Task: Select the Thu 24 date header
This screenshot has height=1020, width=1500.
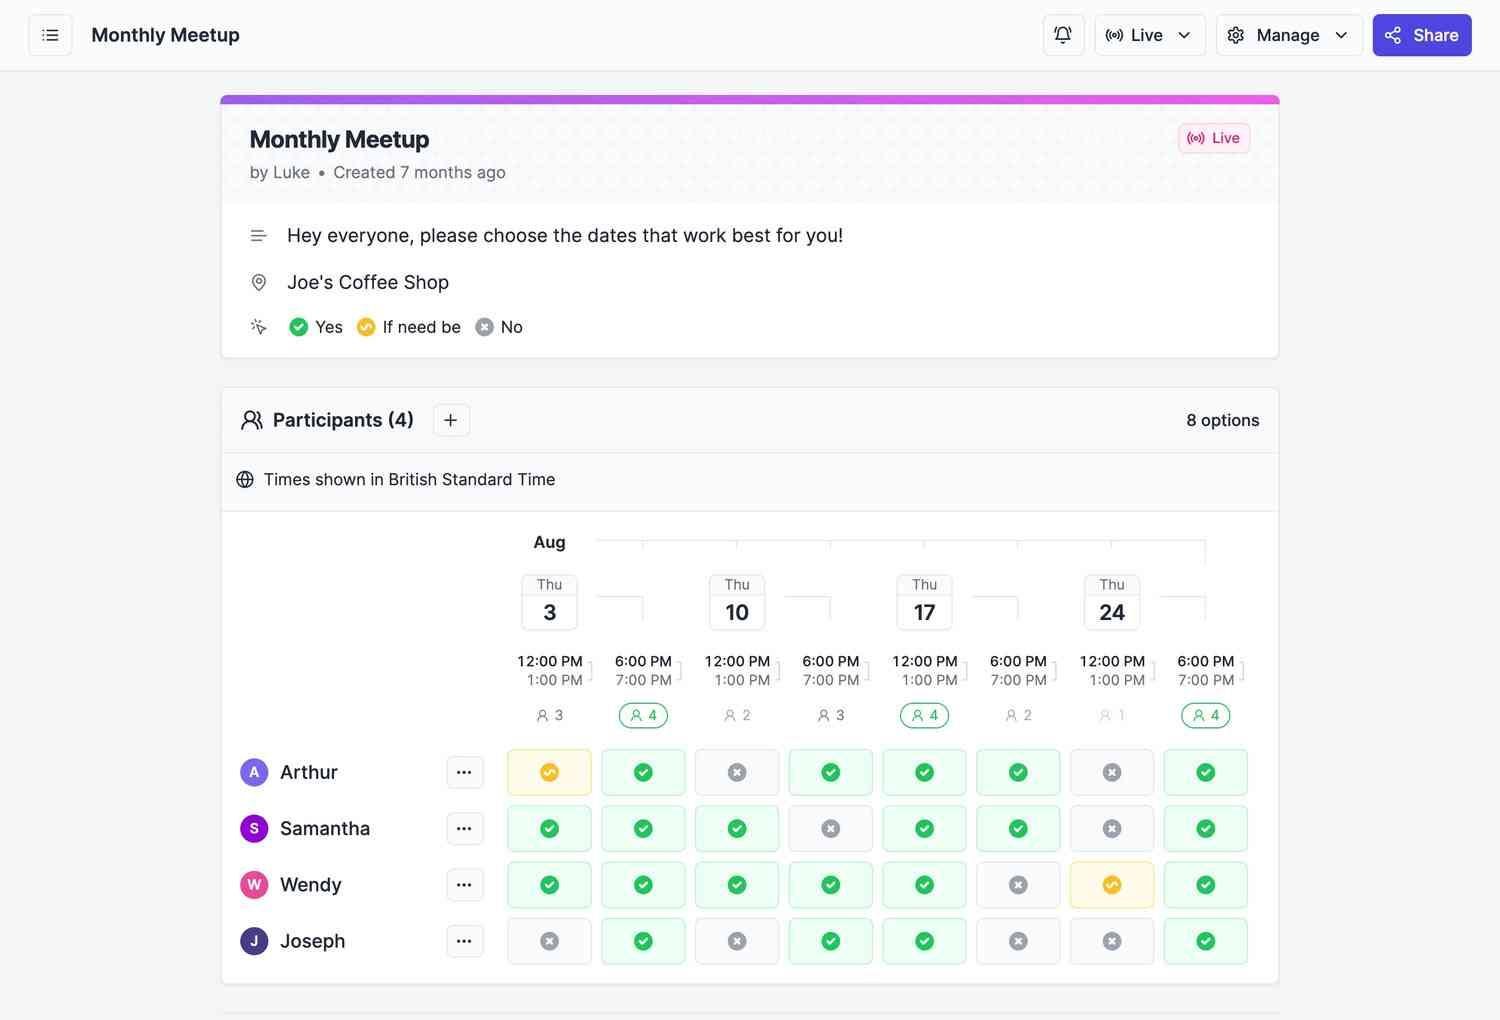Action: click(x=1111, y=602)
